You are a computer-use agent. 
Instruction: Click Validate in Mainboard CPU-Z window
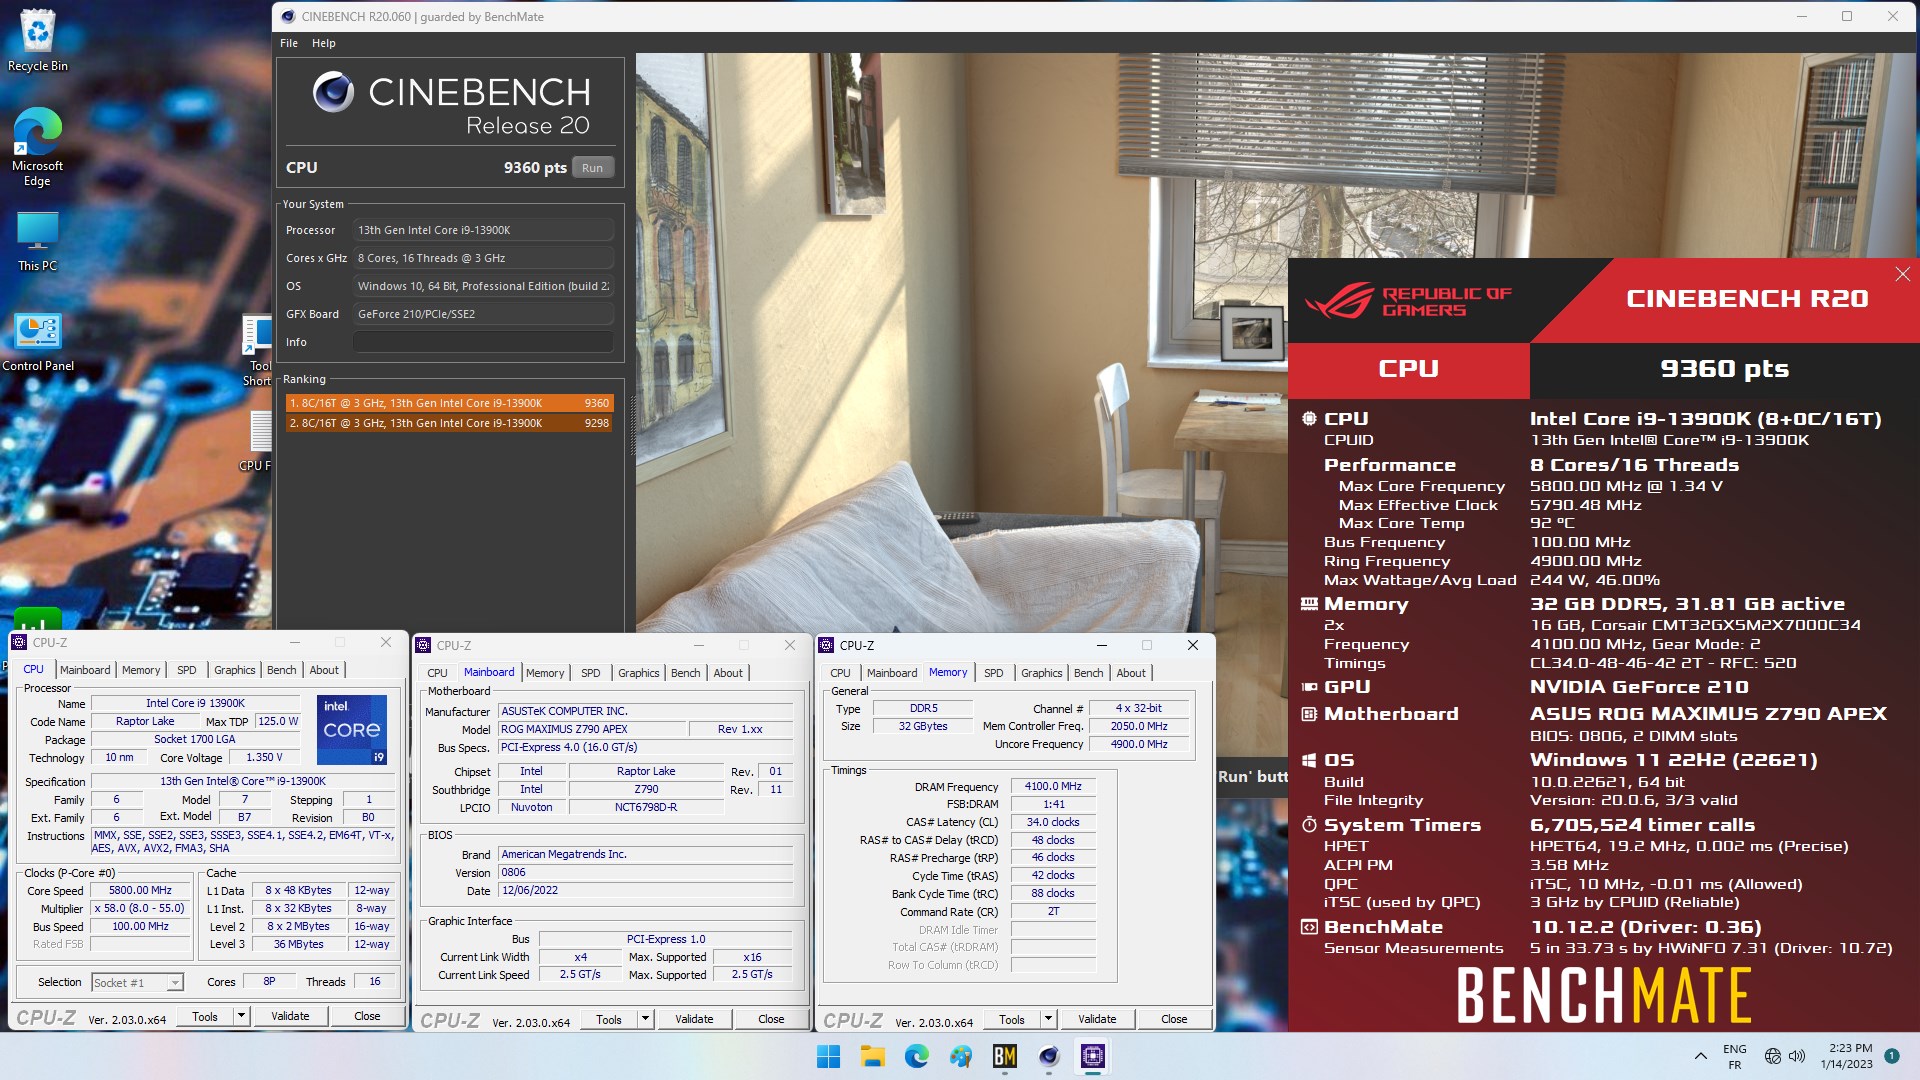694,1019
